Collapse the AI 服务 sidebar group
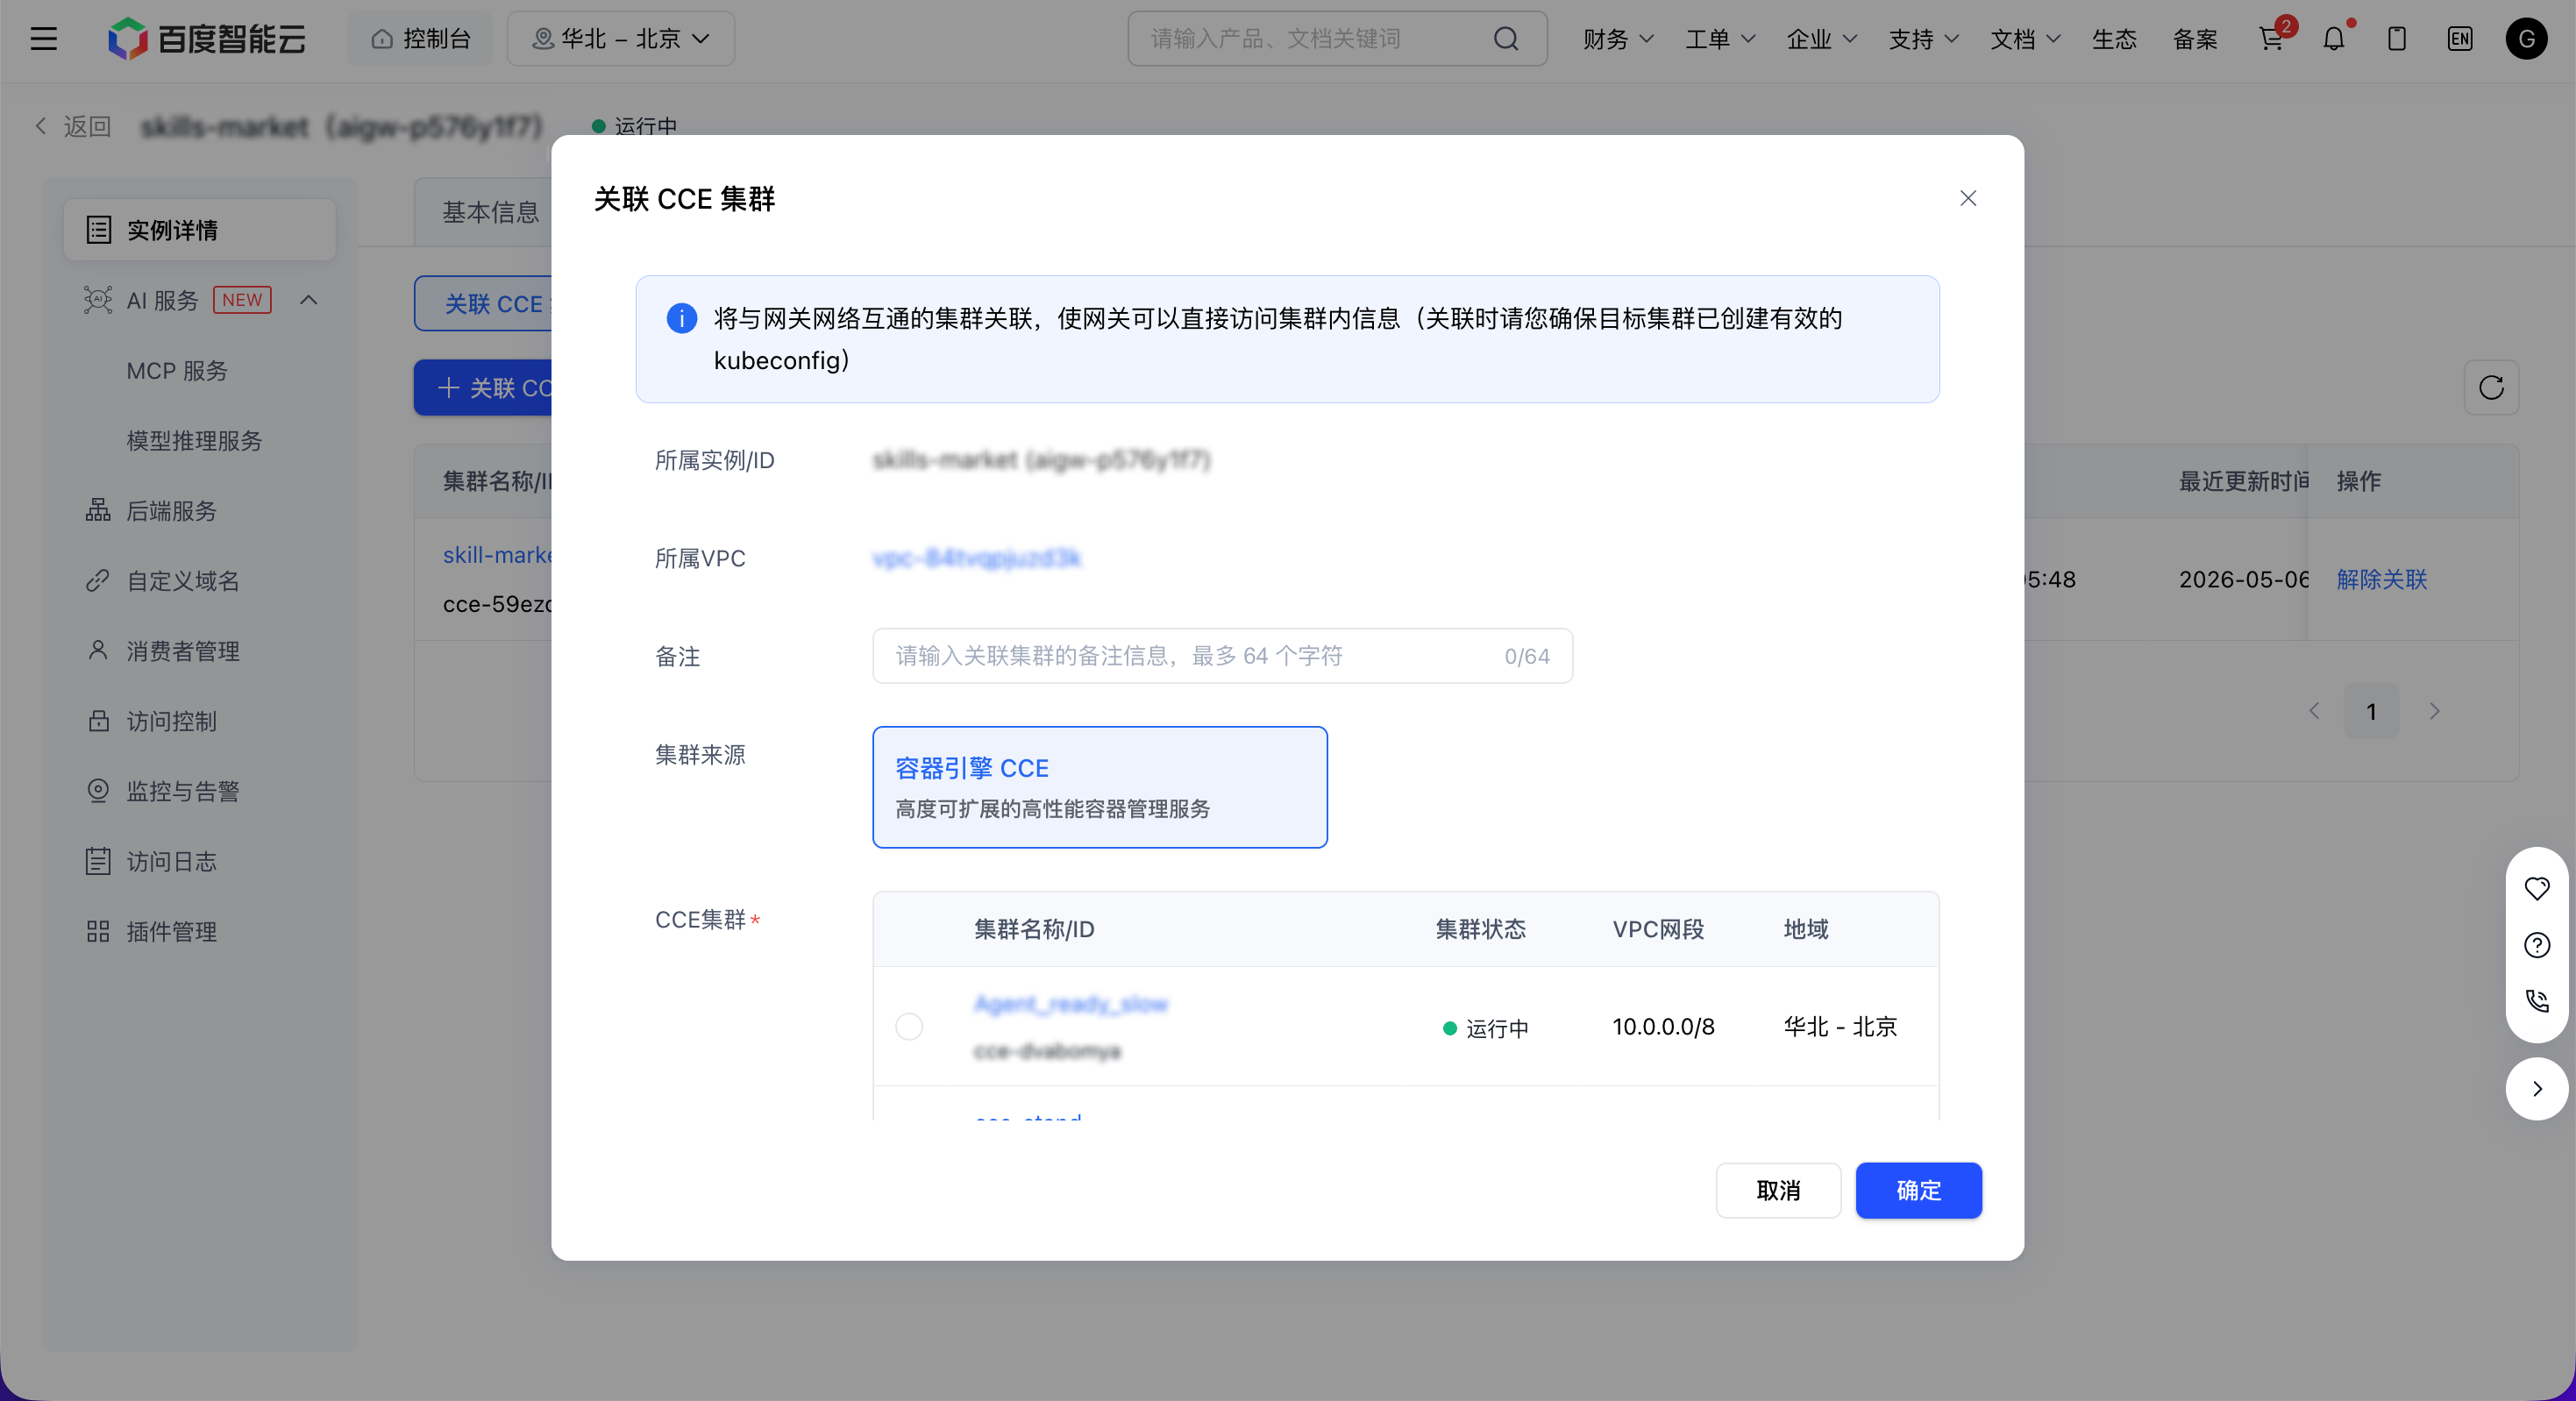Image resolution: width=2576 pixels, height=1401 pixels. point(309,300)
